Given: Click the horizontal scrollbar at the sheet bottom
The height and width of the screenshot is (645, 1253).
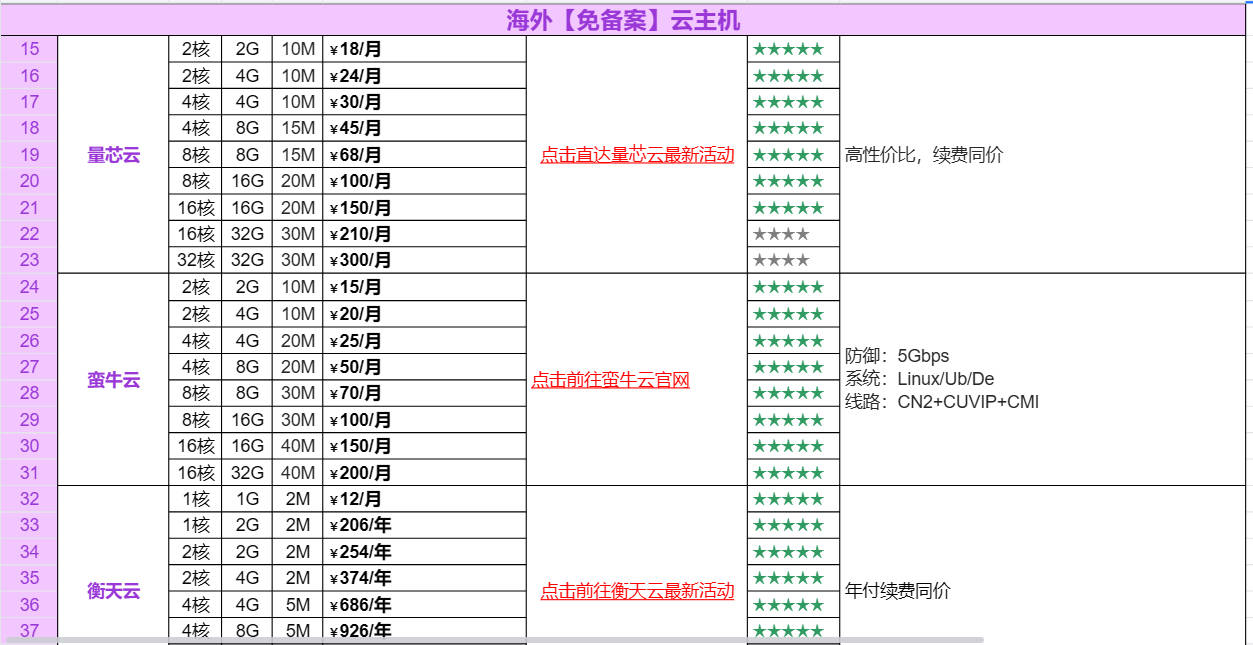Looking at the screenshot, I should (494, 639).
